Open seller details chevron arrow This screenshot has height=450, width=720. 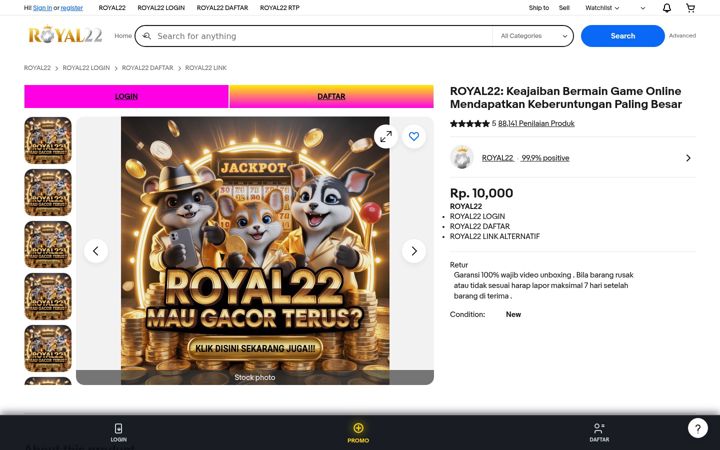688,158
